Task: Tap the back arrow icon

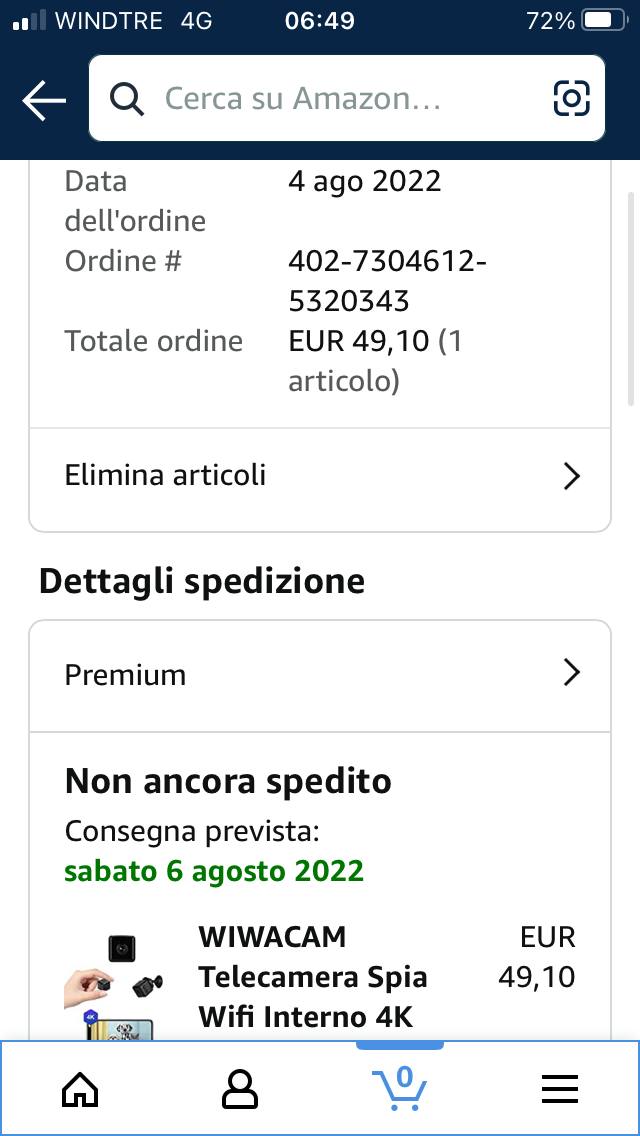Action: 44,99
